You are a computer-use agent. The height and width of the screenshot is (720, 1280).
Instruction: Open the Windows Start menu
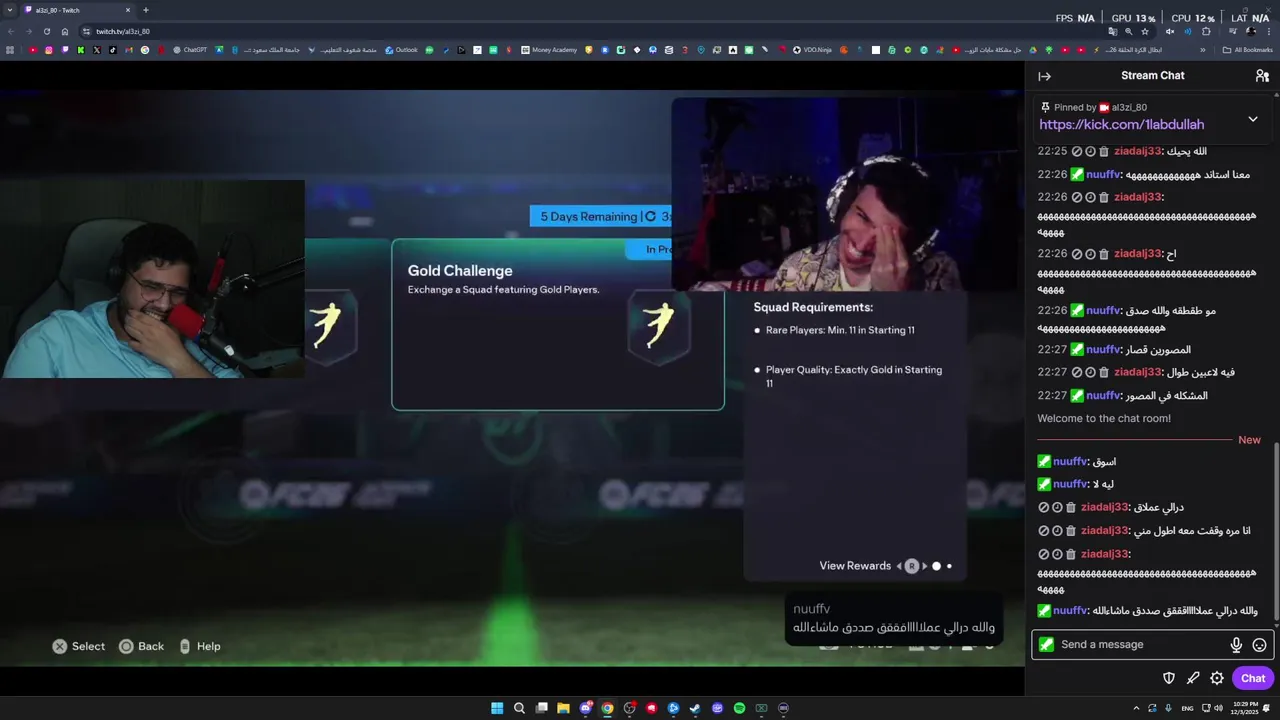click(497, 708)
